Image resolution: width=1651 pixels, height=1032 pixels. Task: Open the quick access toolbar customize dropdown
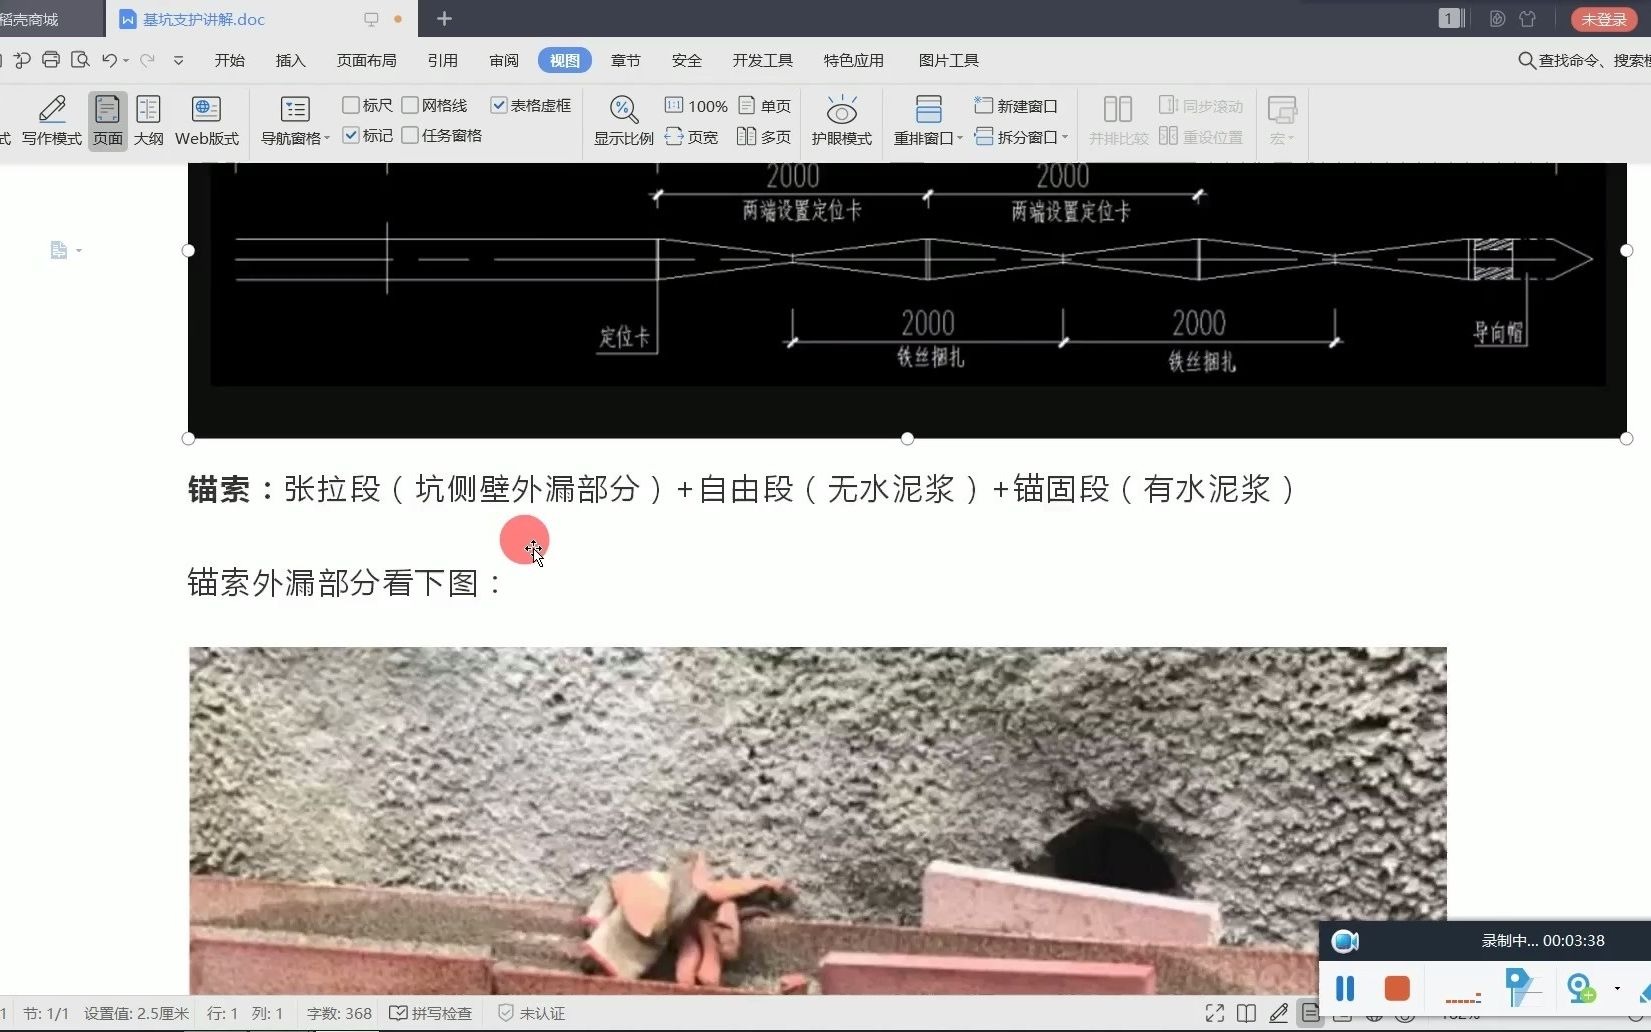point(178,60)
